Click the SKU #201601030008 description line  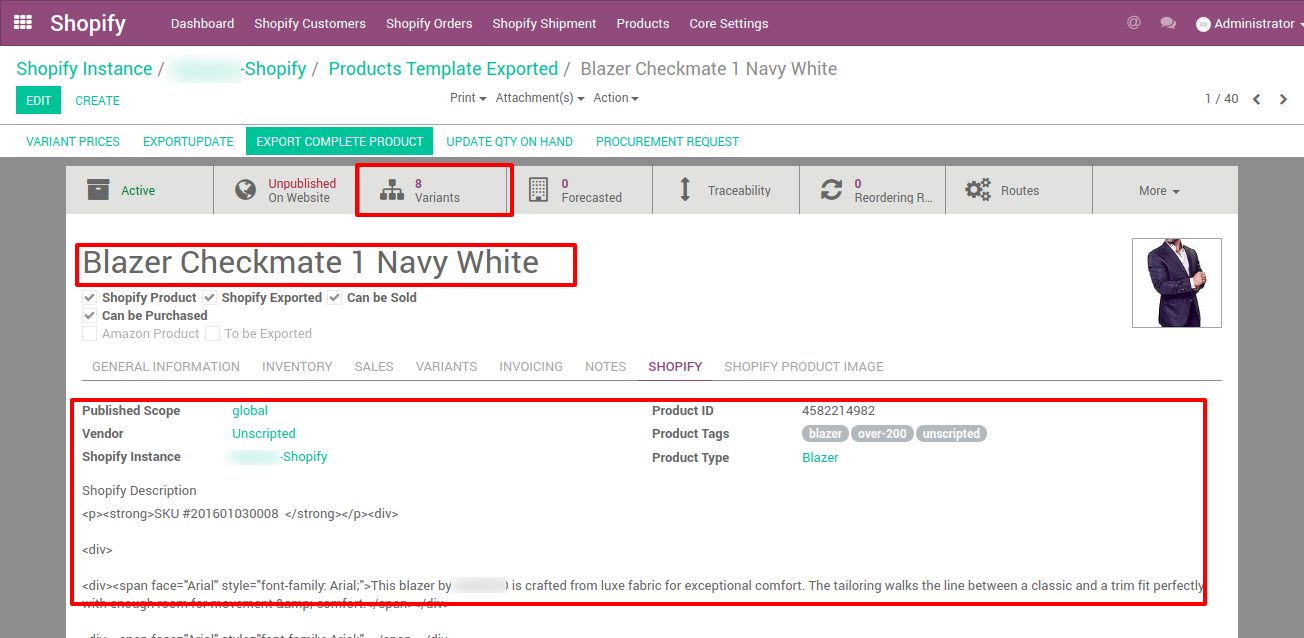(x=240, y=514)
